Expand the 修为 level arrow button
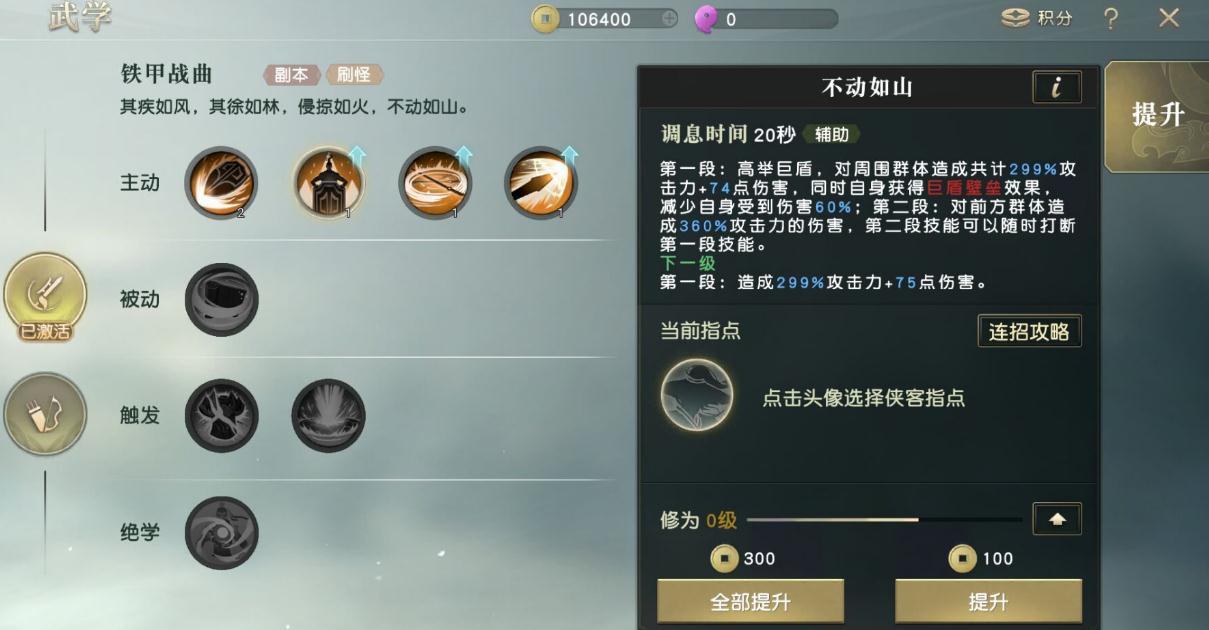The width and height of the screenshot is (1209, 630). 1057,519
